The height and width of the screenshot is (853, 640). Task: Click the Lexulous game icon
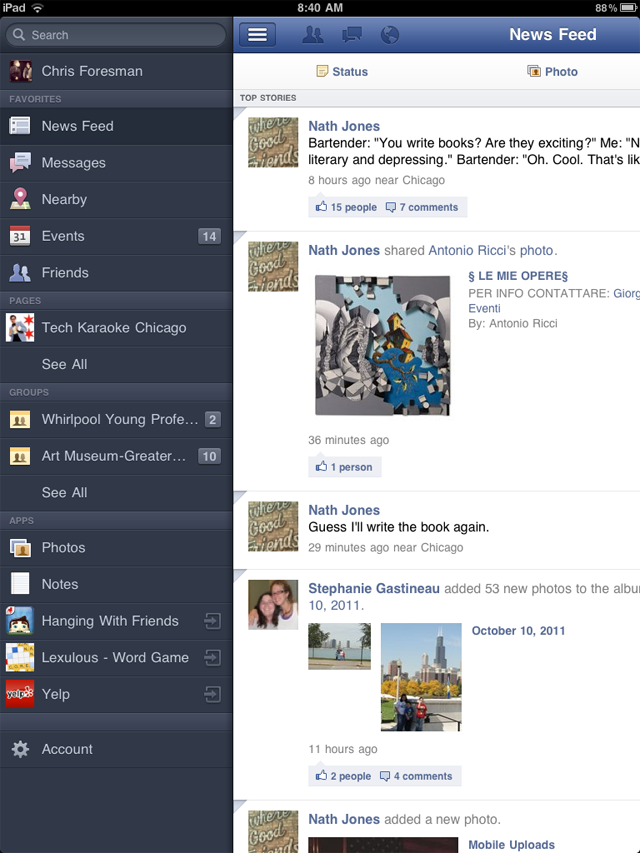point(20,658)
